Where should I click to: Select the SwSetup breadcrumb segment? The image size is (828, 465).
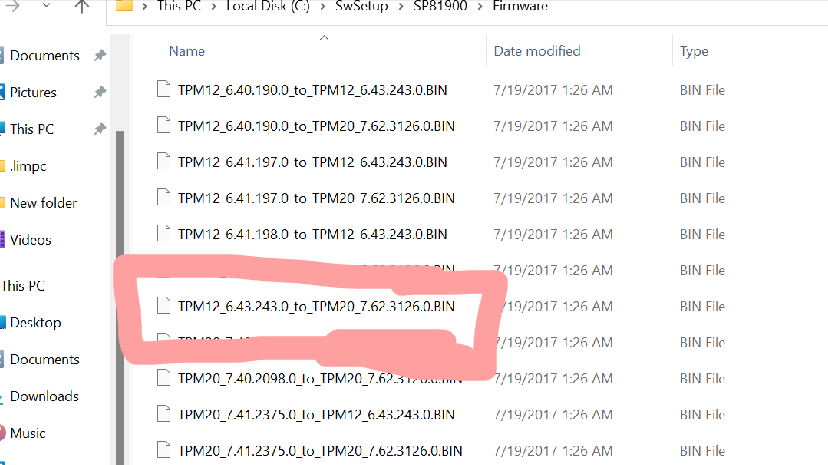coord(362,6)
